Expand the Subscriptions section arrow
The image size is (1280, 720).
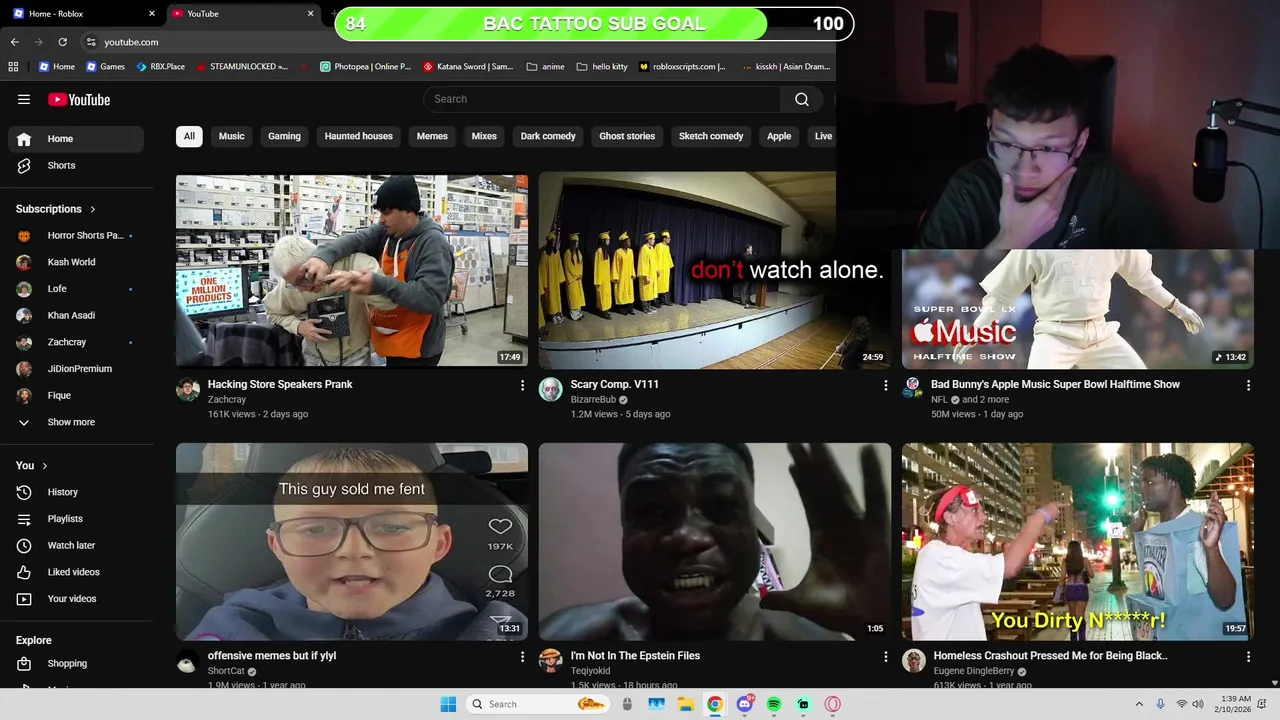pyautogui.click(x=92, y=209)
